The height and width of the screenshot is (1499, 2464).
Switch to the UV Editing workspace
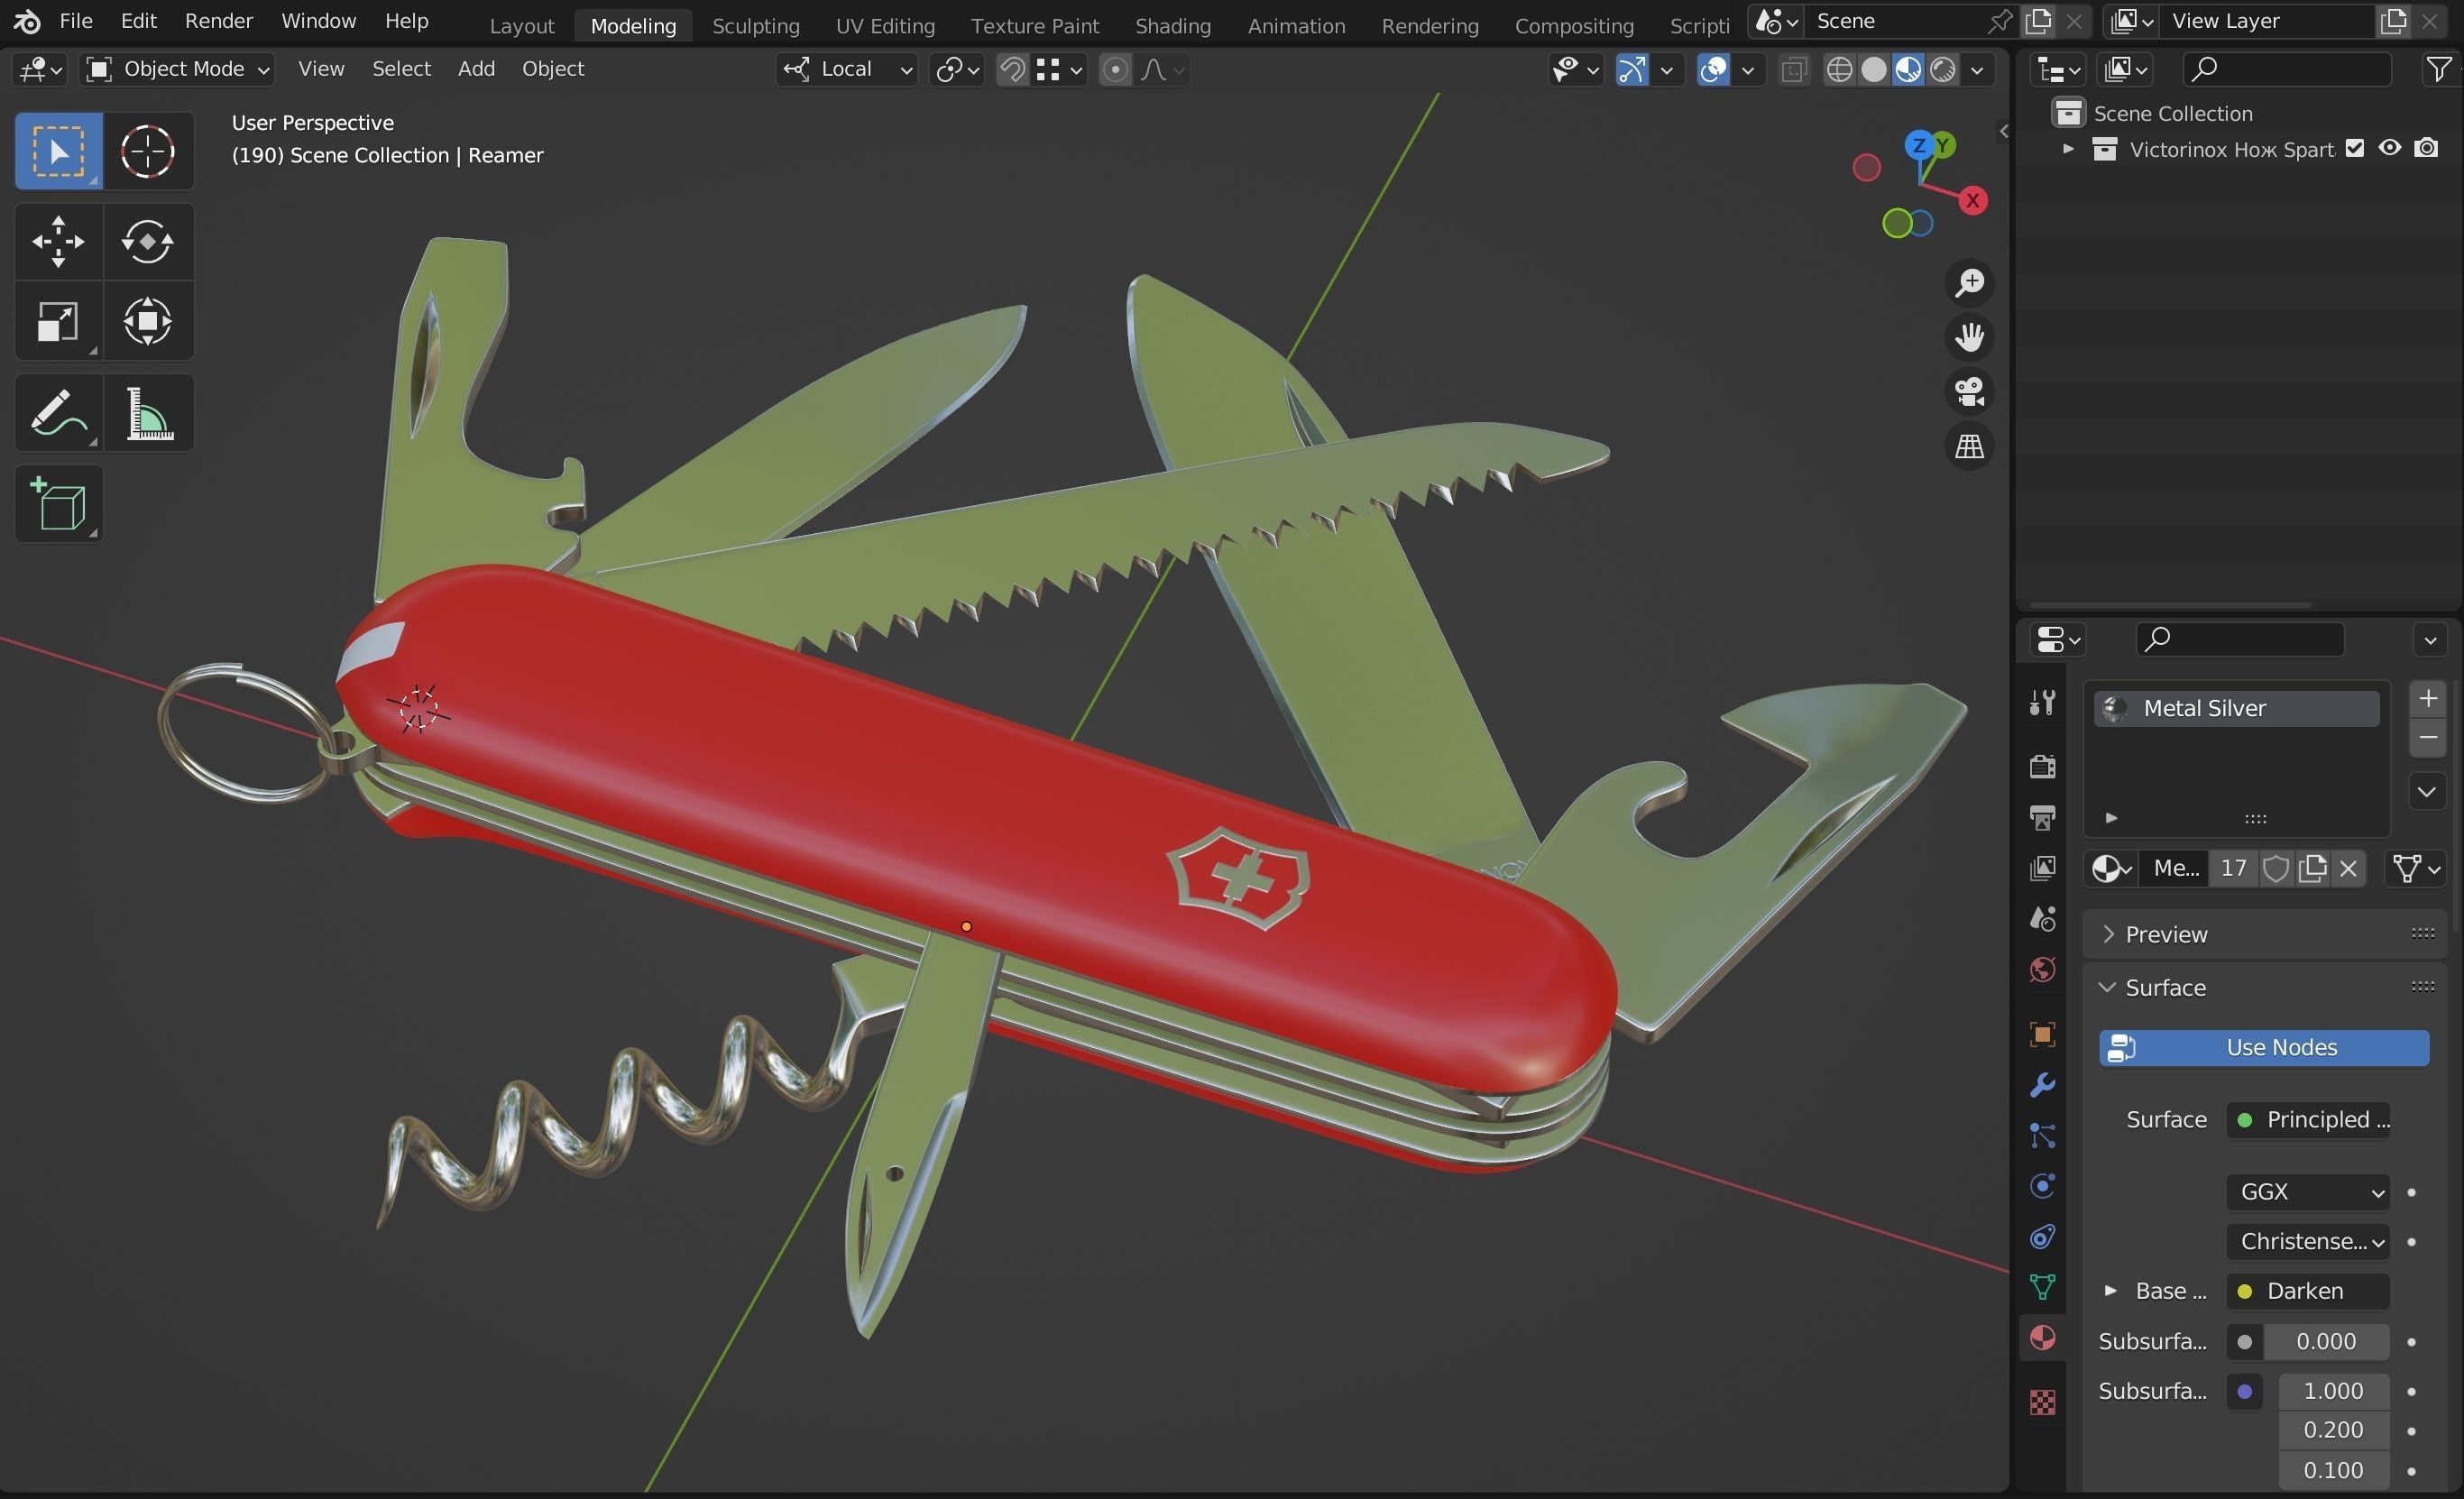tap(885, 25)
